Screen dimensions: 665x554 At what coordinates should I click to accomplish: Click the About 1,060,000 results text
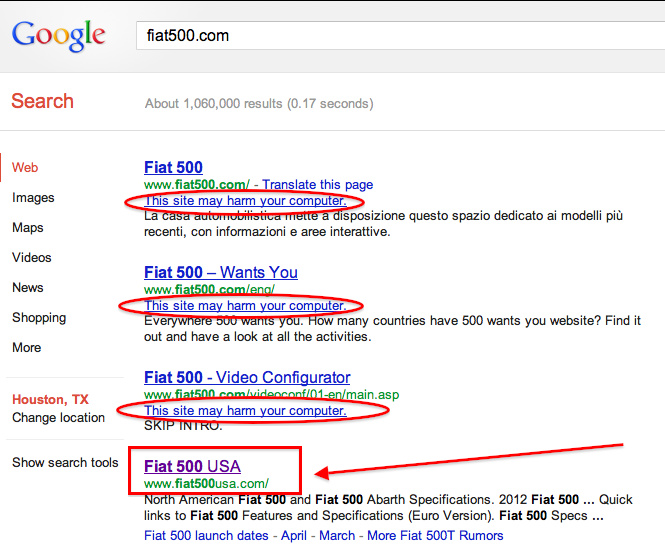pos(259,104)
